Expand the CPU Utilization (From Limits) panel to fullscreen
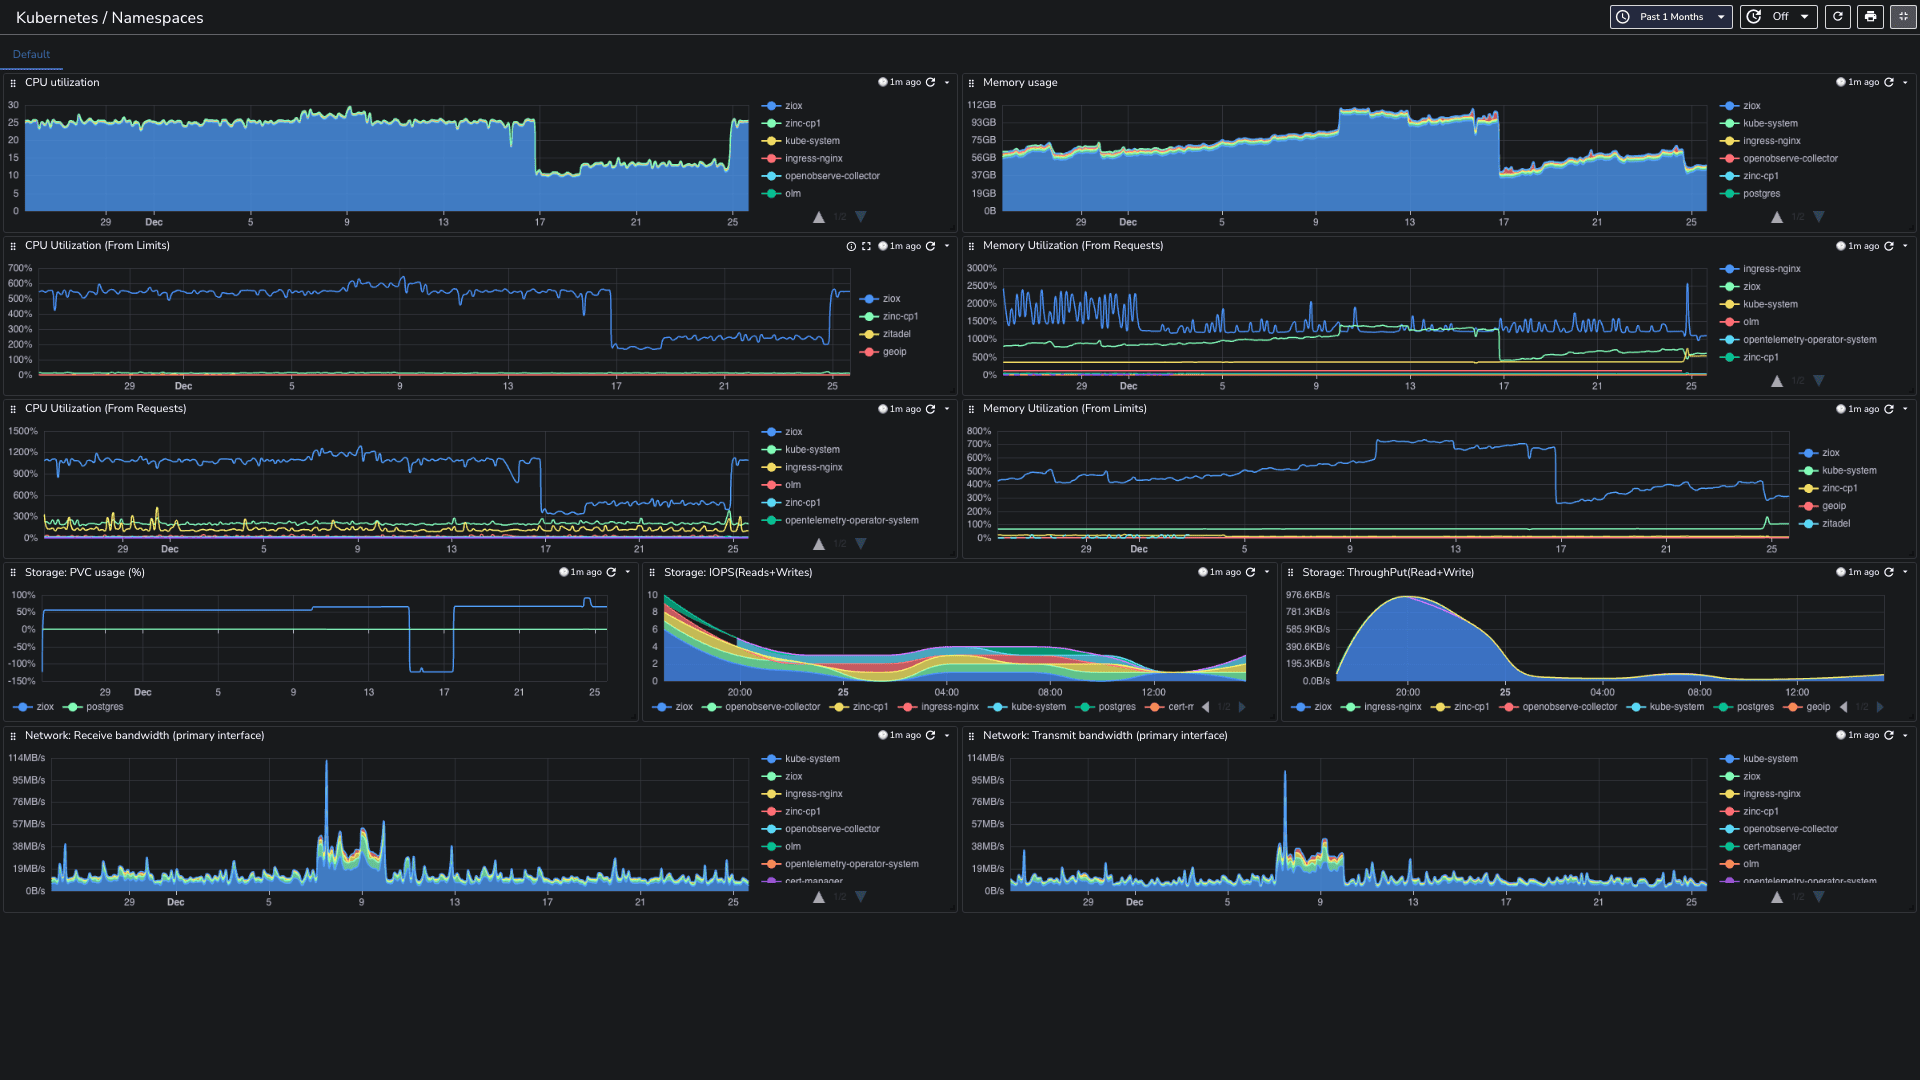Viewport: 1920px width, 1080px height. 866,246
